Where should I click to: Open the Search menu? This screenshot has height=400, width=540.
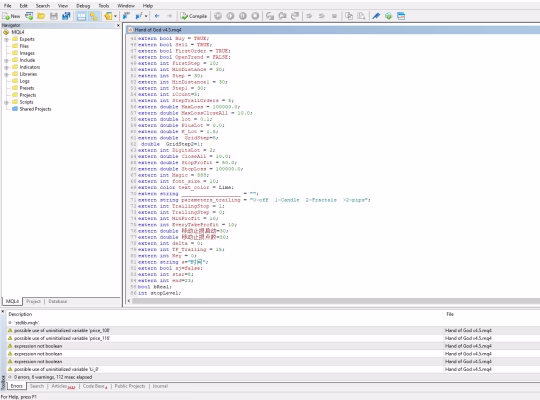43,6
